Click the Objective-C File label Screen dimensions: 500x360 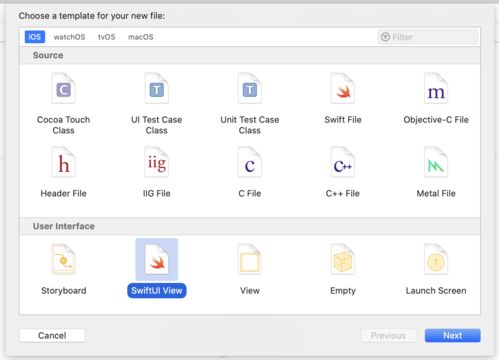(x=436, y=120)
